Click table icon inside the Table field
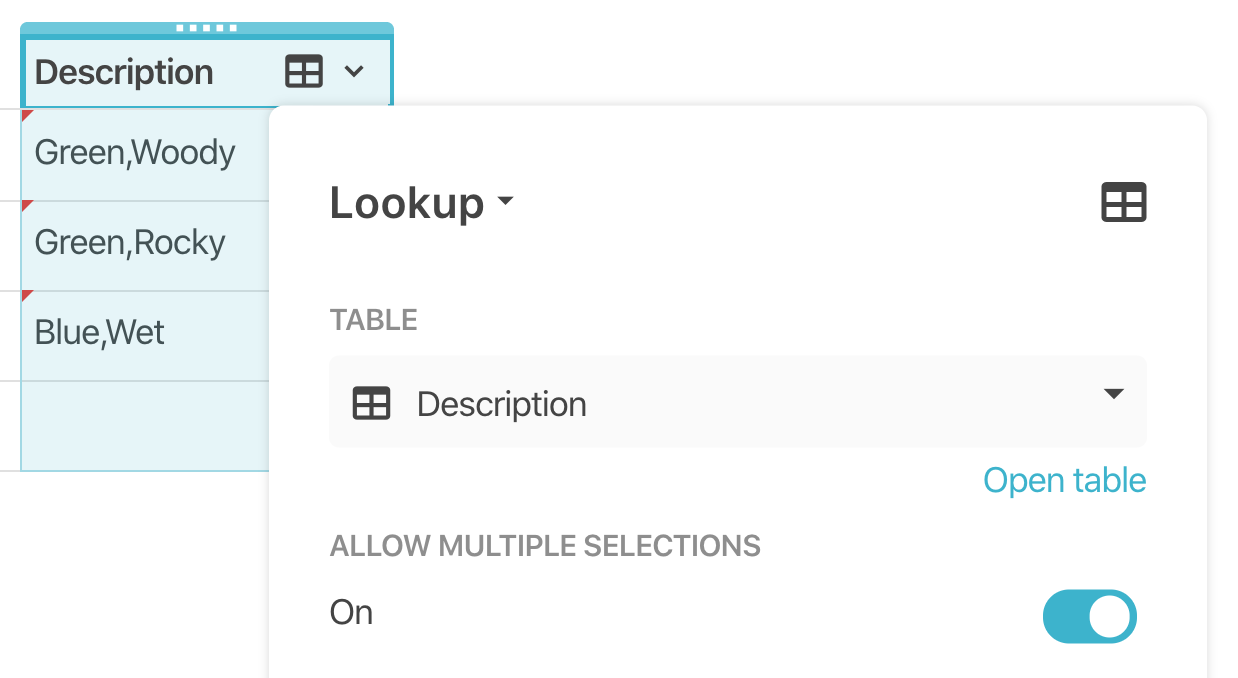Viewport: 1238px width, 678px height. tap(372, 404)
